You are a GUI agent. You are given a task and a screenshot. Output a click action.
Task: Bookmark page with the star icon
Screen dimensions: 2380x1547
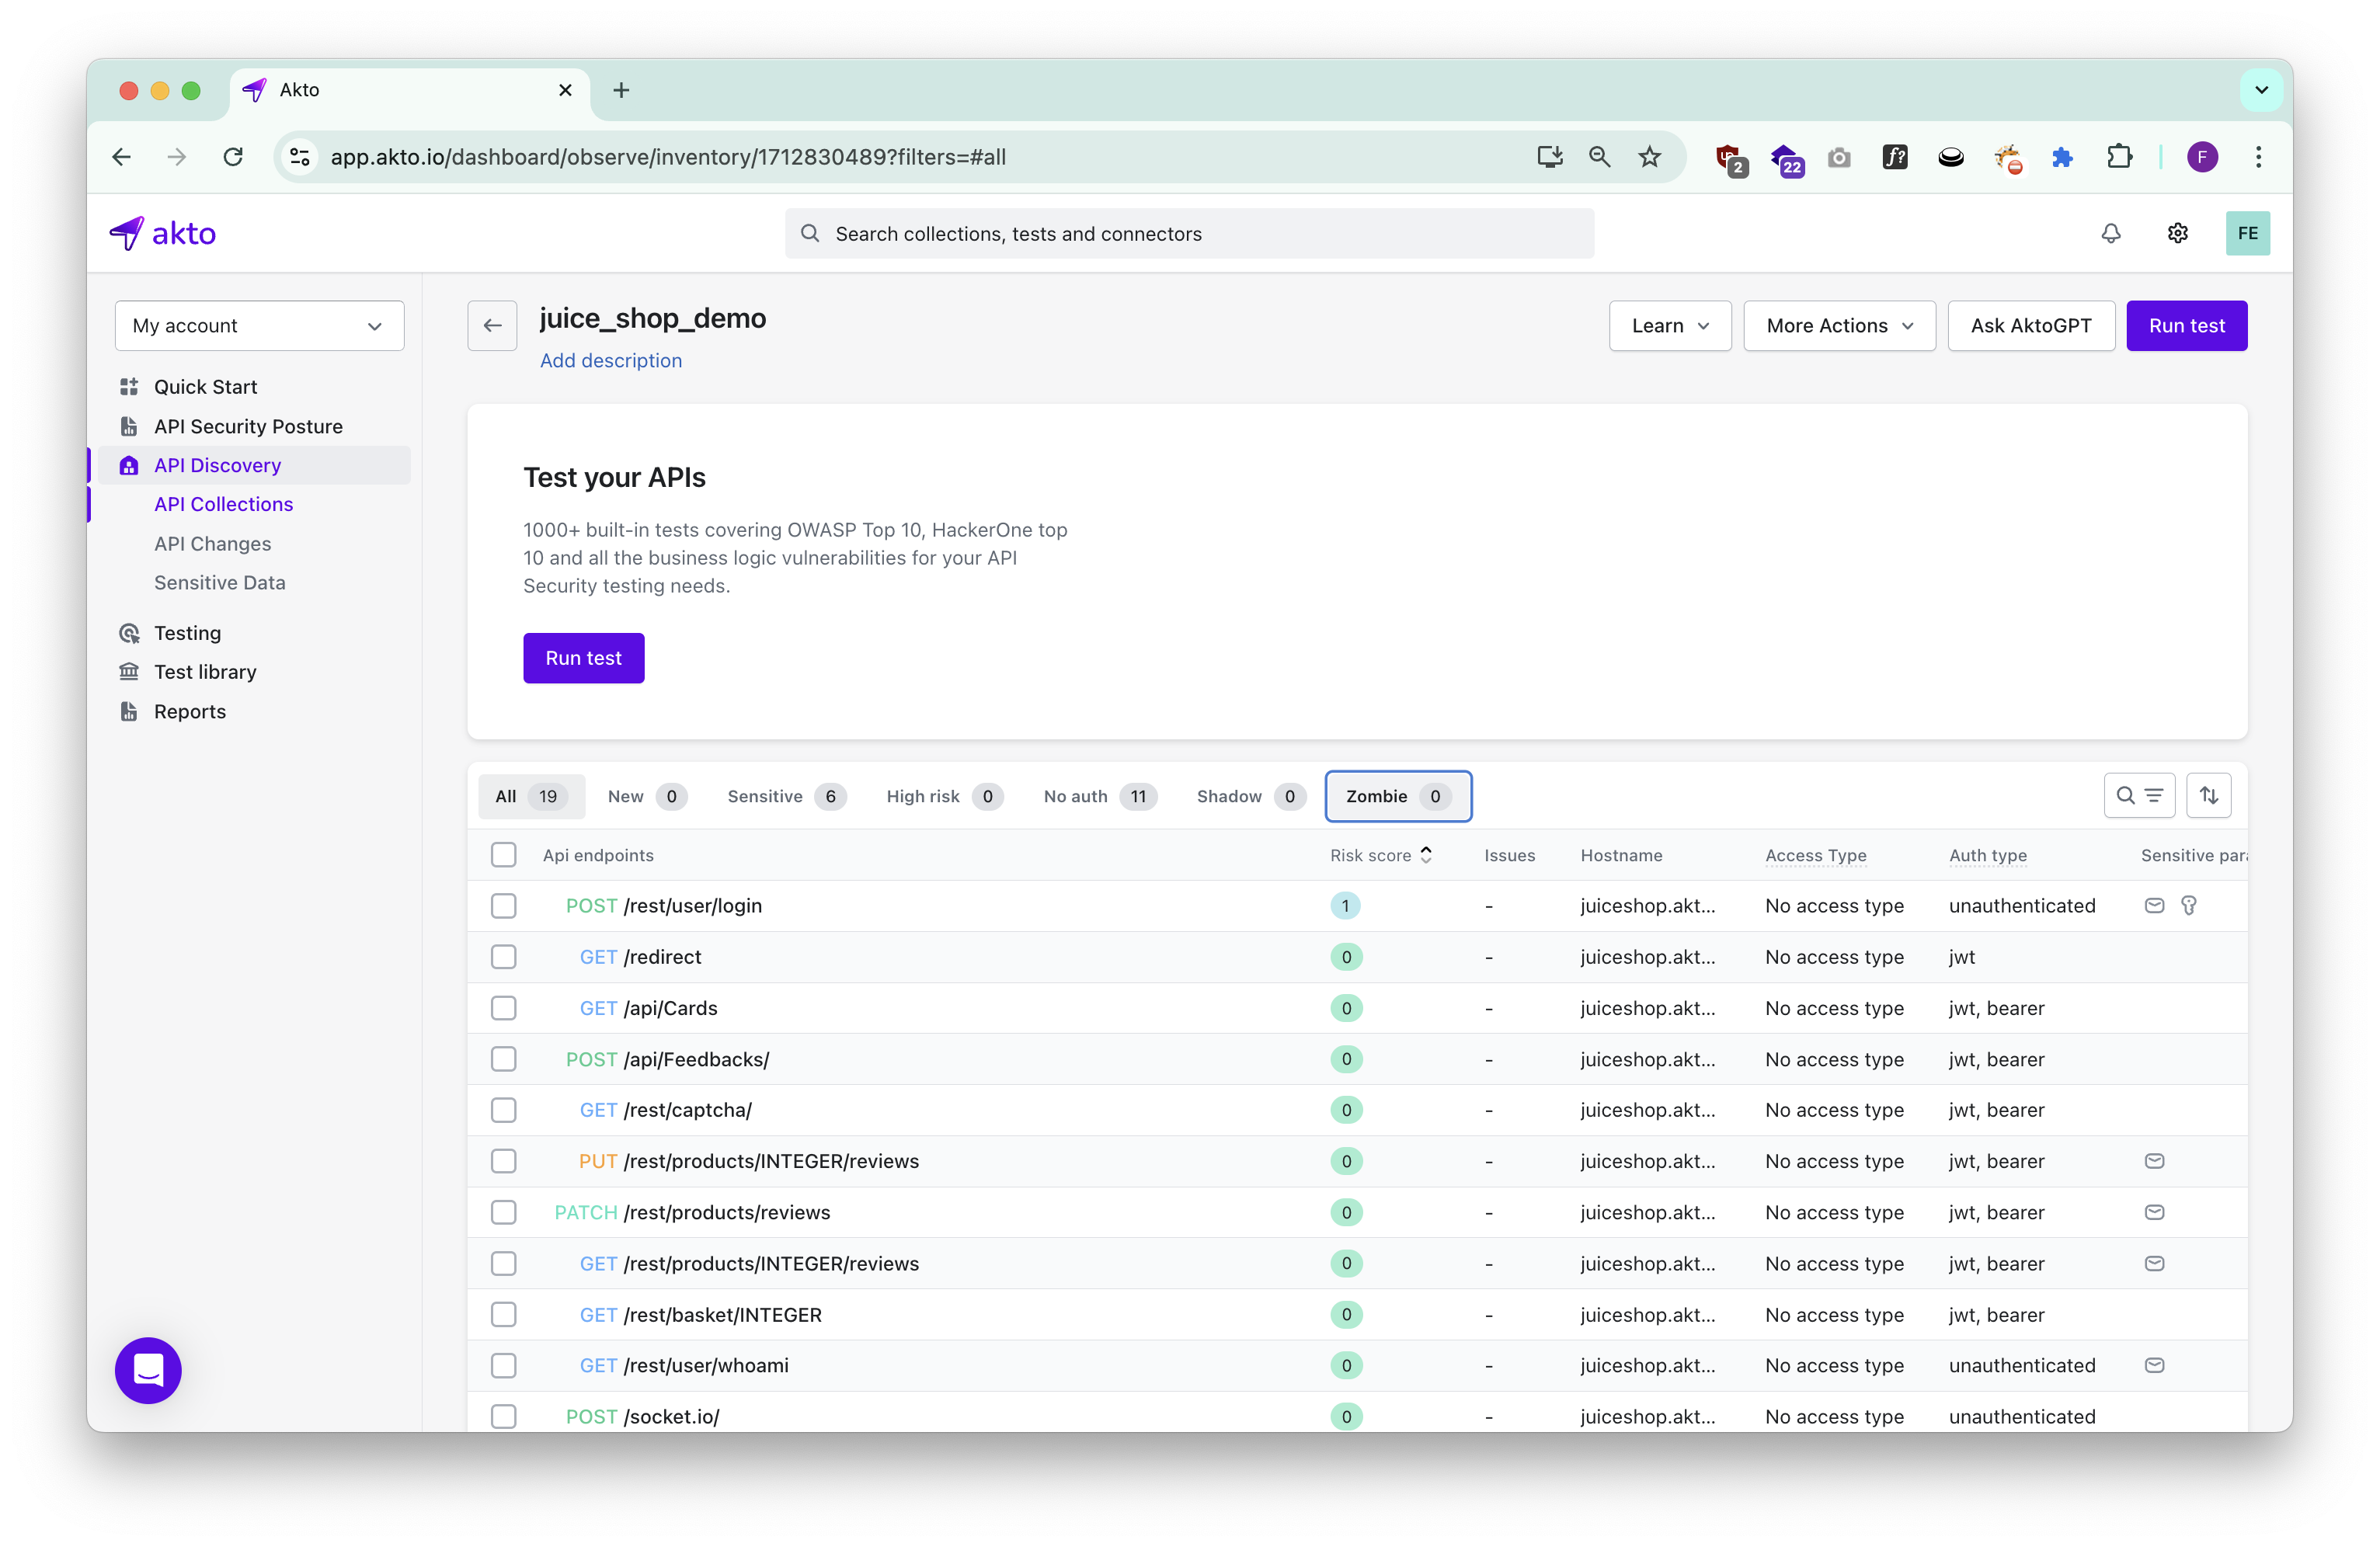point(1649,157)
